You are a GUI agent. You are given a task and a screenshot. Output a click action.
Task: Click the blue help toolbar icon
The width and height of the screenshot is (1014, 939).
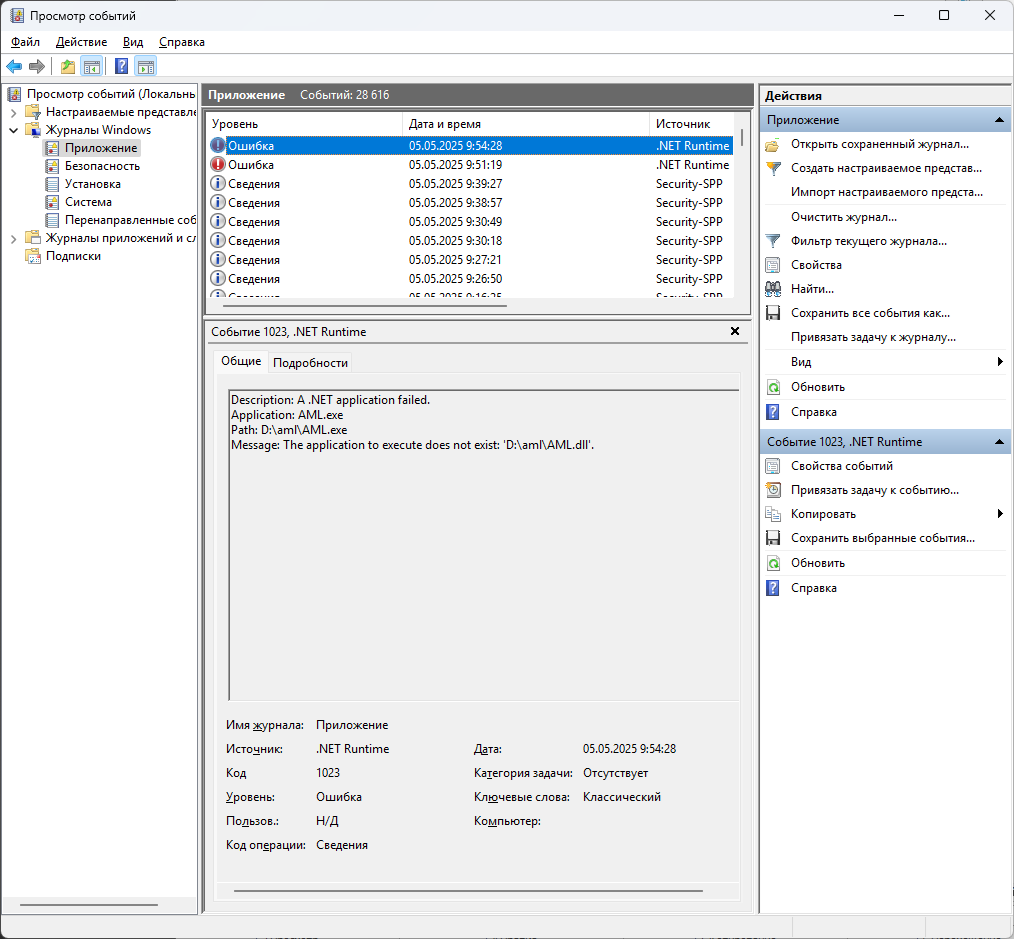pyautogui.click(x=121, y=67)
